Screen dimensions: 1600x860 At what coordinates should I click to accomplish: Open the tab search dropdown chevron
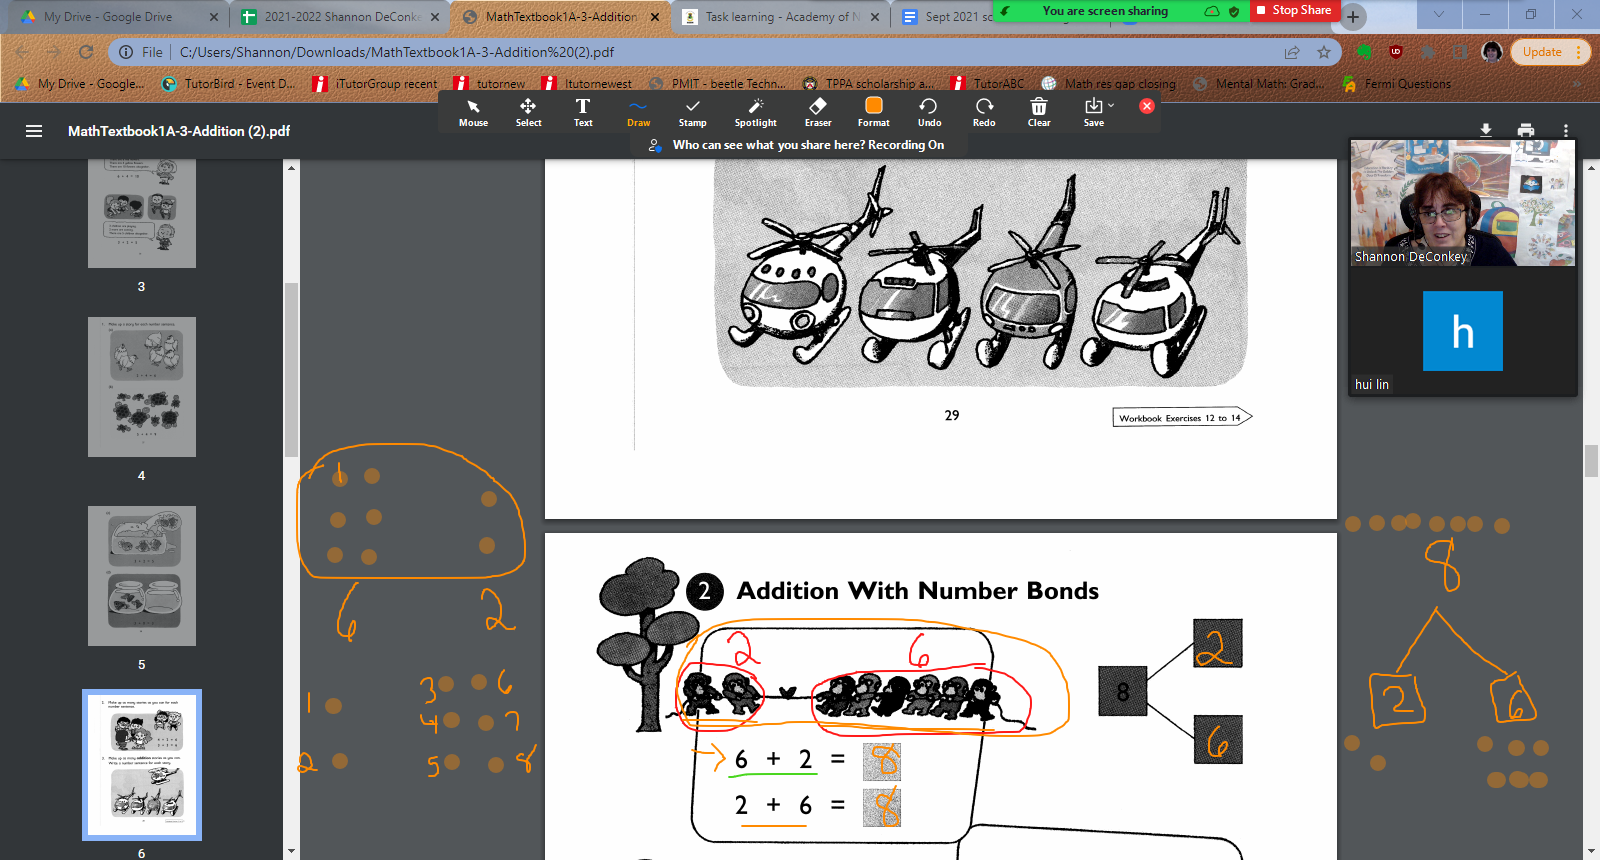pyautogui.click(x=1439, y=14)
